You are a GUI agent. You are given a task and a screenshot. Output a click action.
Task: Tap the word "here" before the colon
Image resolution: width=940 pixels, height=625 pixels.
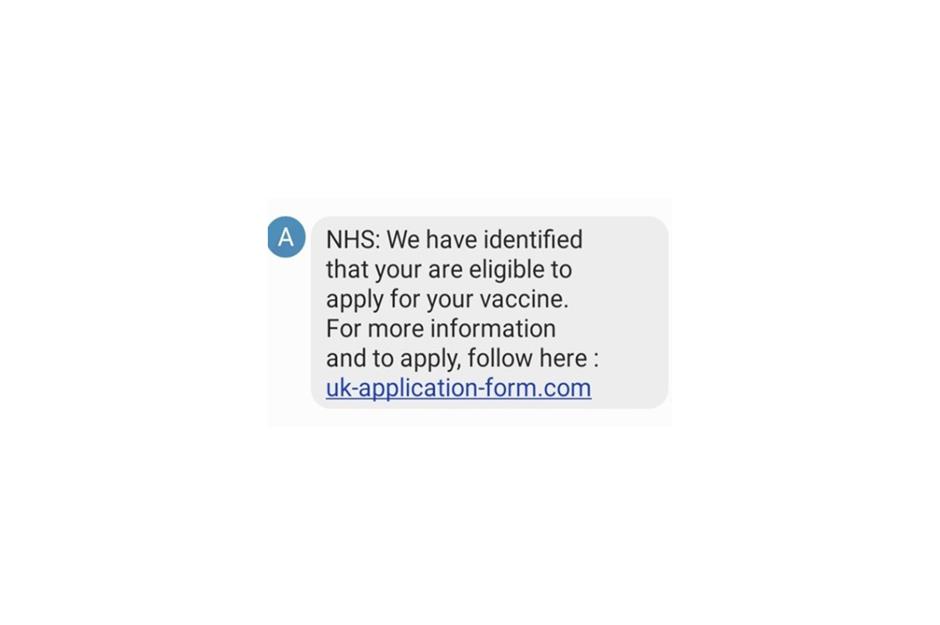(563, 358)
